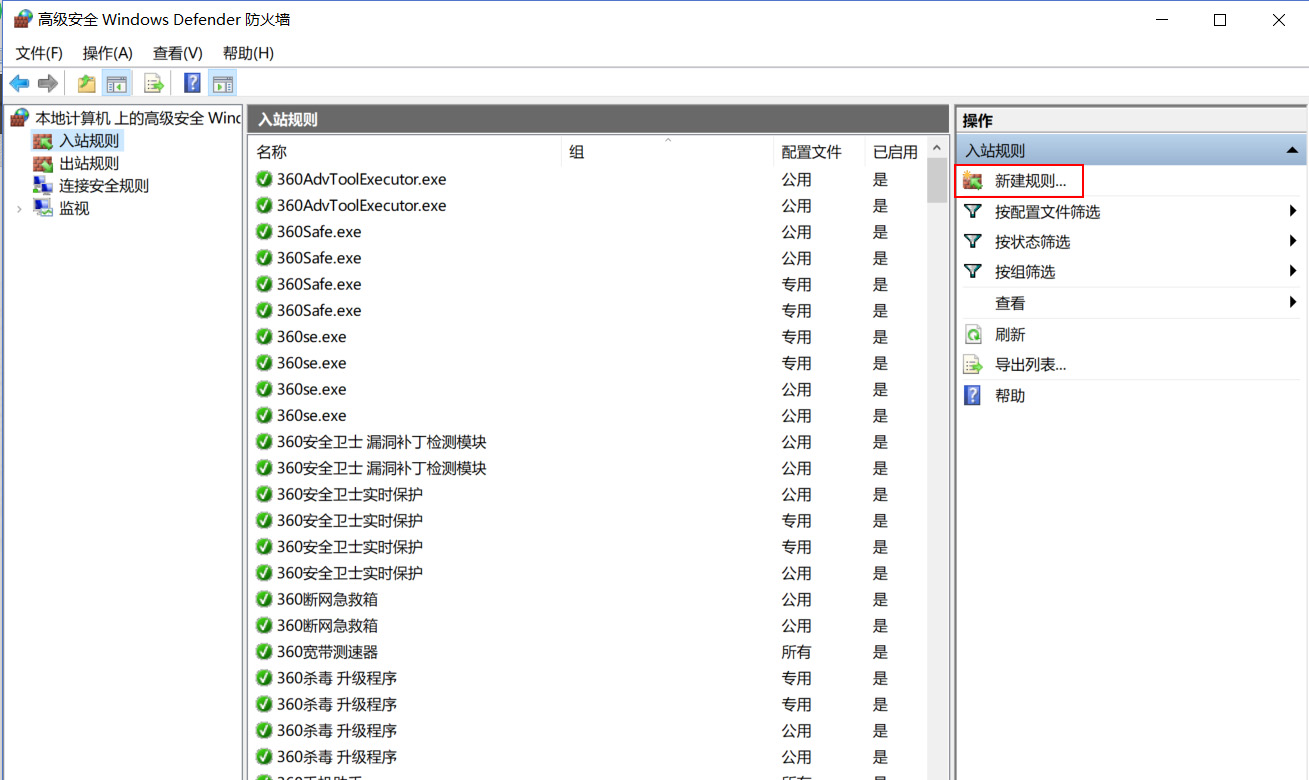1309x780 pixels.
Task: Click the forward arrow in the toolbar
Action: (47, 83)
